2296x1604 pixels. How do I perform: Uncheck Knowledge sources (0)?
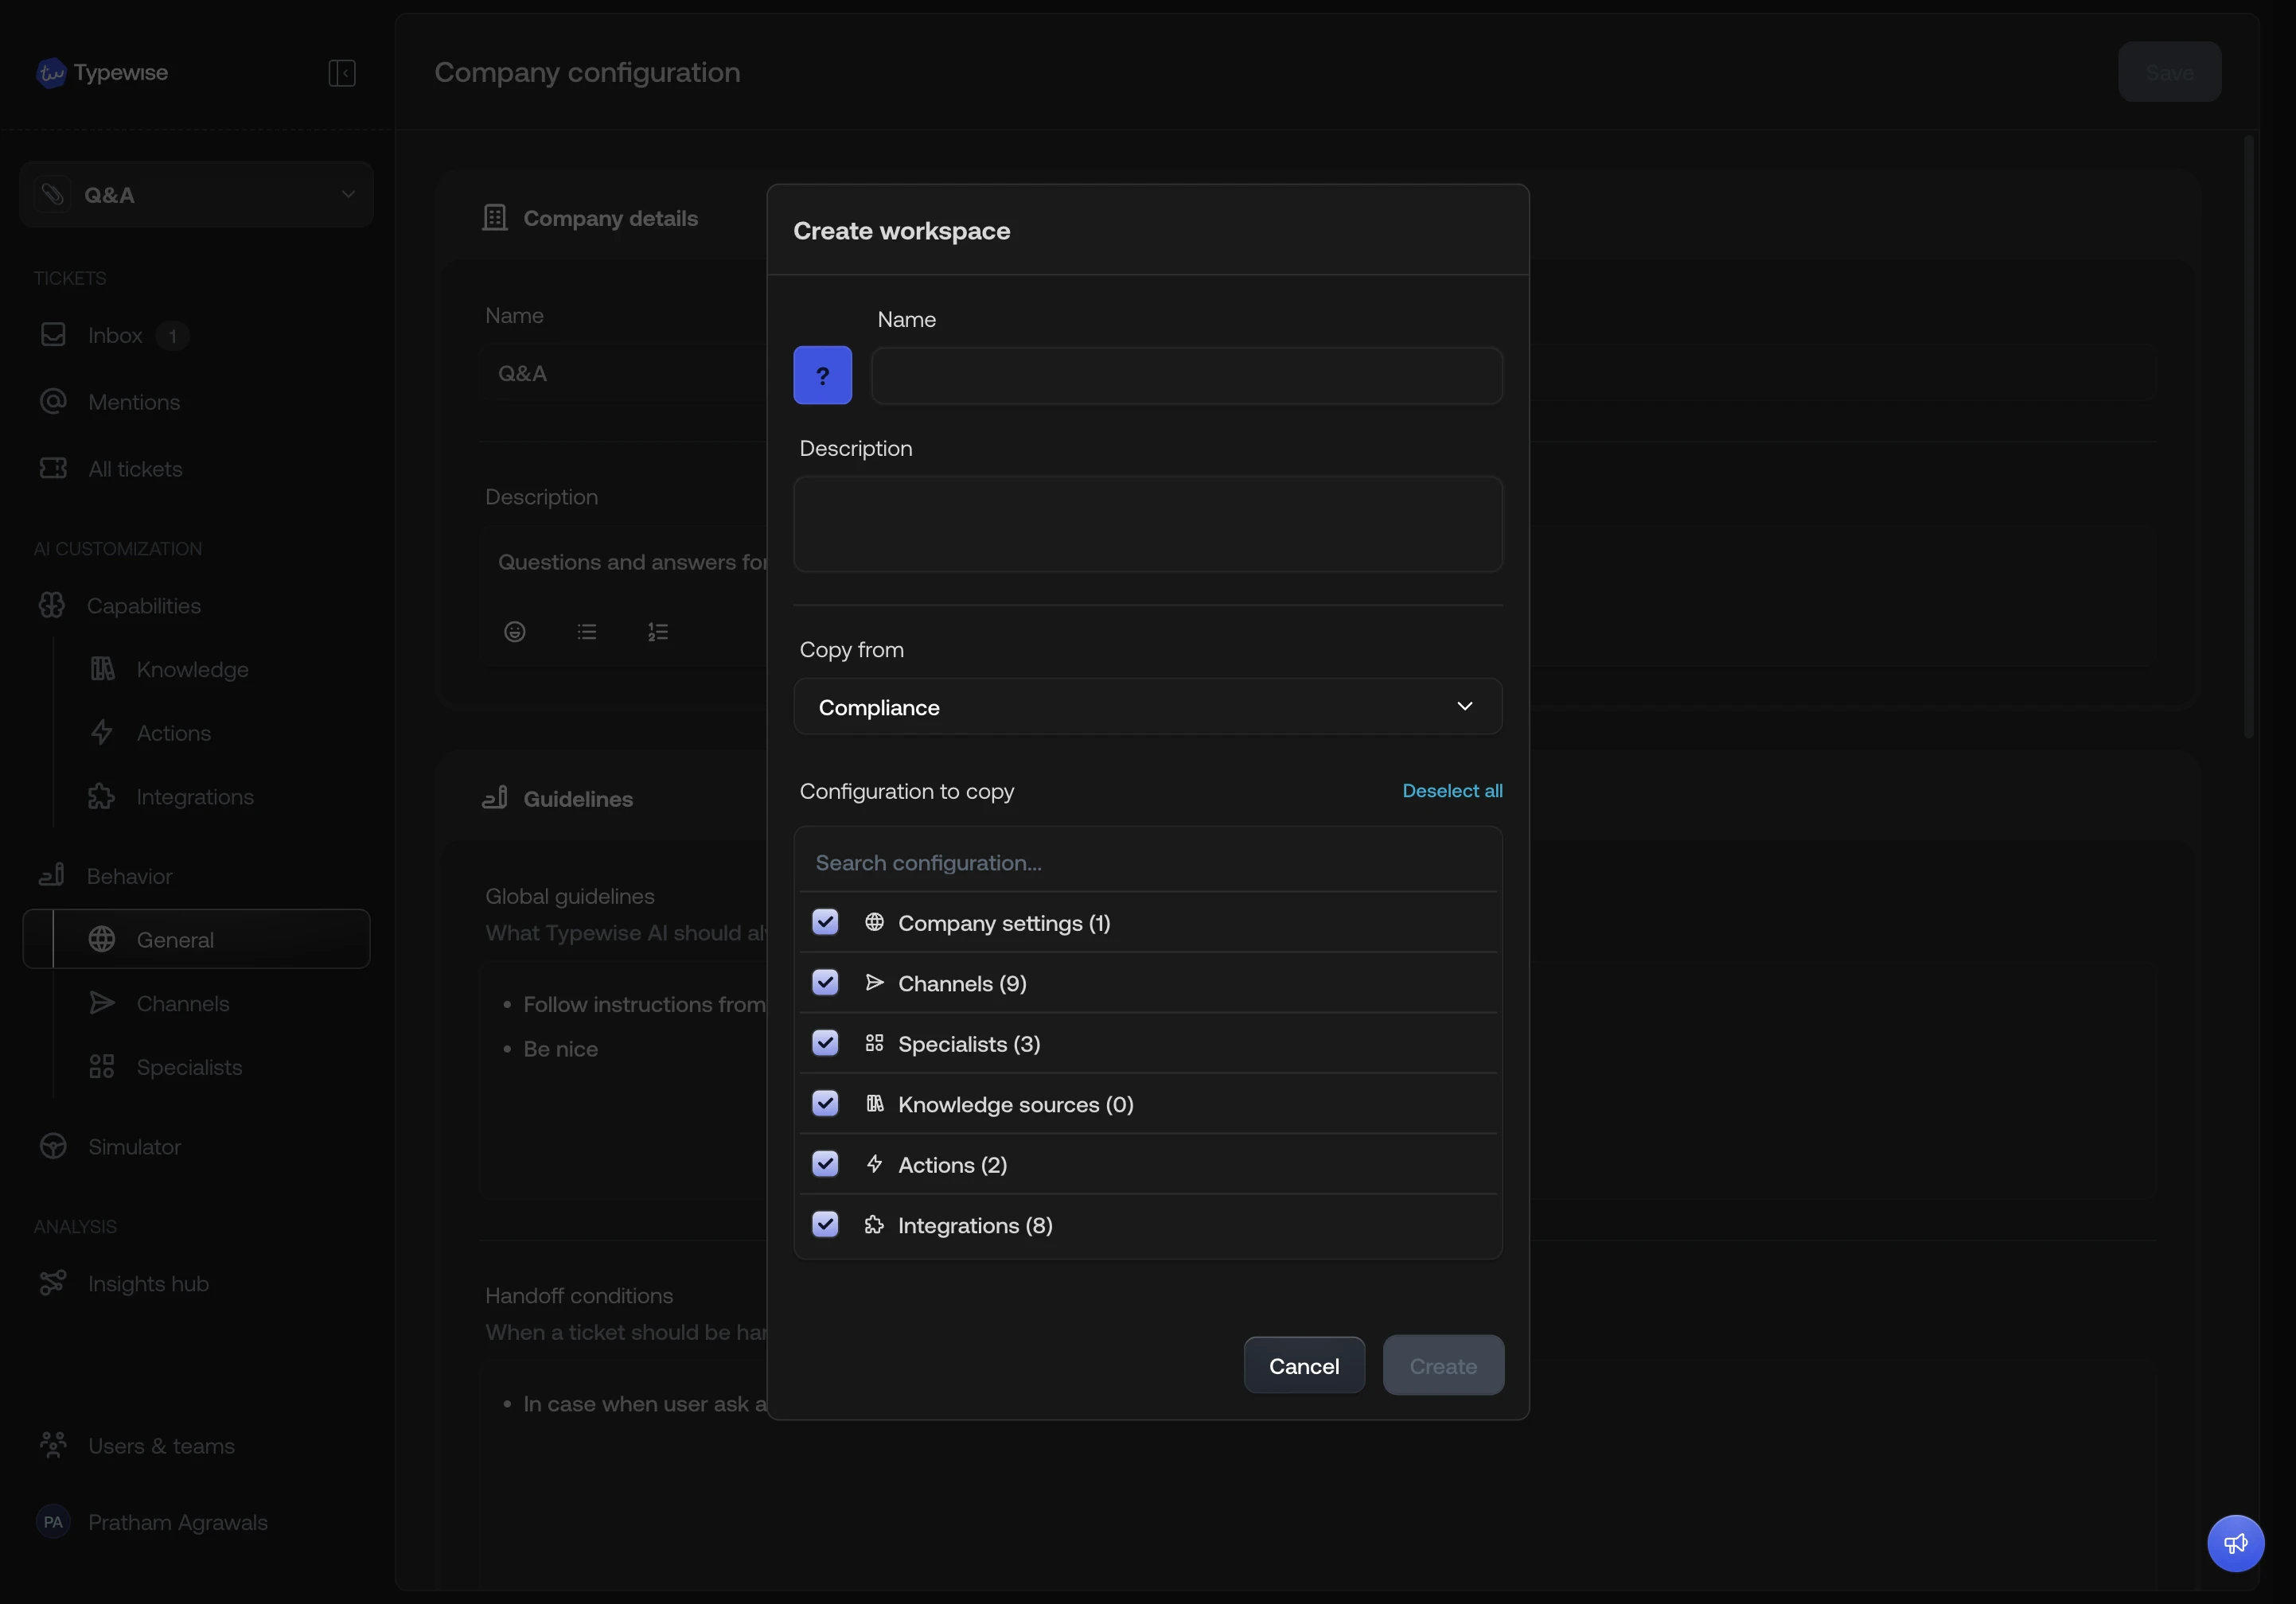click(x=824, y=1103)
